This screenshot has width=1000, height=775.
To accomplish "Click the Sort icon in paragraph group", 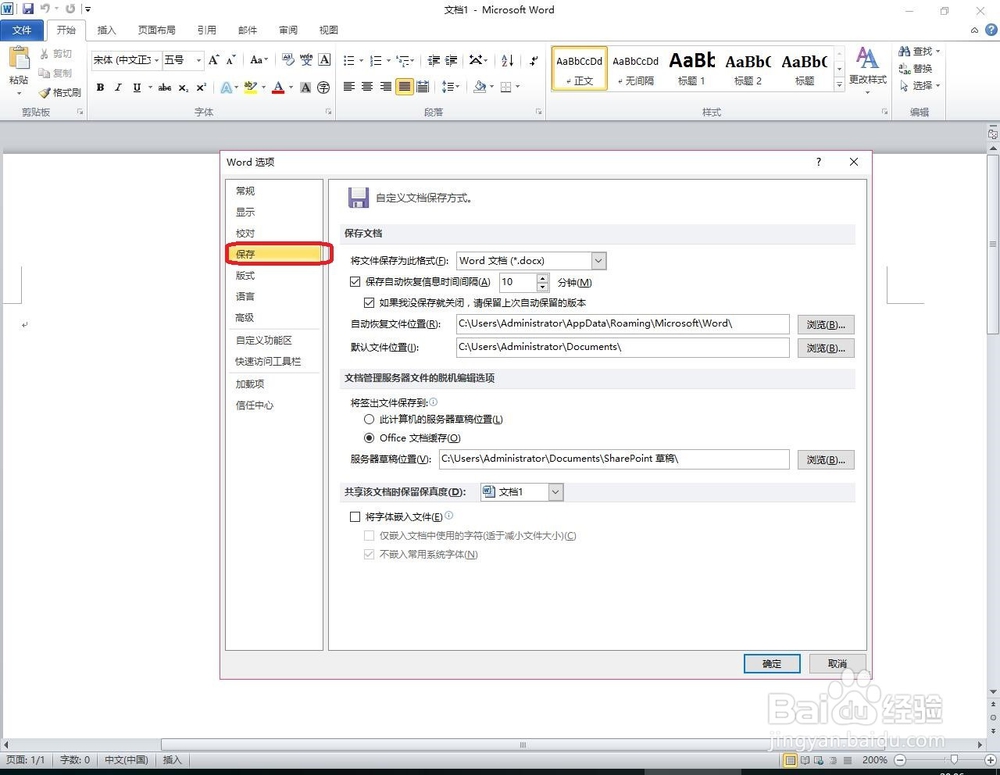I will [508, 61].
